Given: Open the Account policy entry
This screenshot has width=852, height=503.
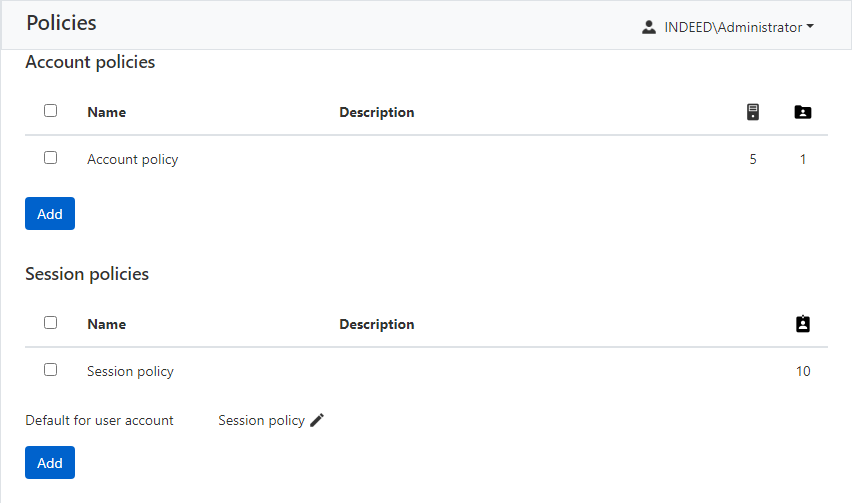Looking at the screenshot, I should (x=132, y=159).
